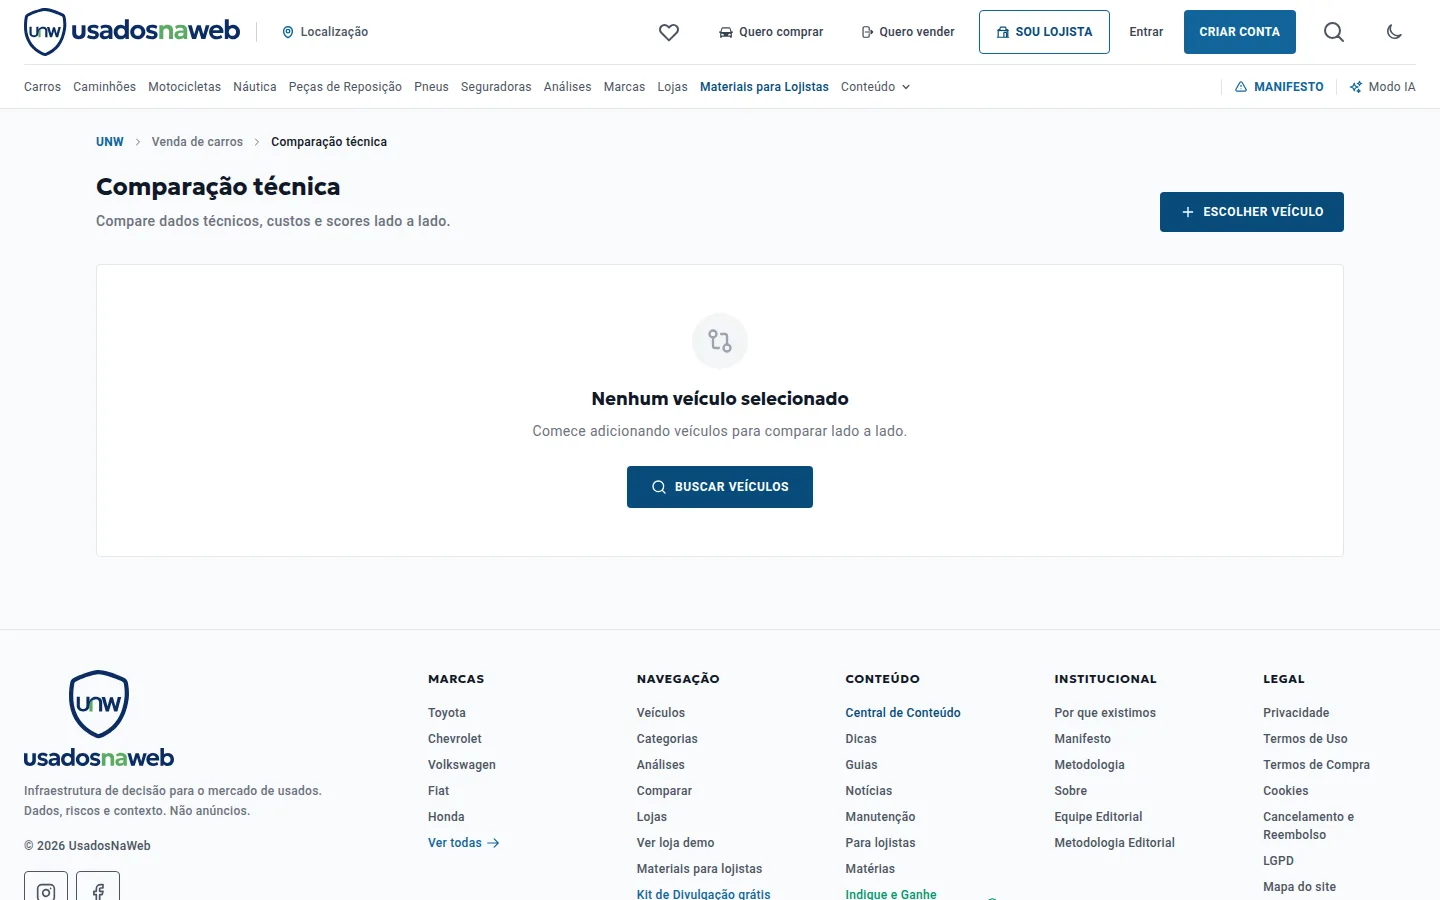The image size is (1440, 900).
Task: Click the compare icon above Nenhum veículo
Action: pyautogui.click(x=720, y=341)
